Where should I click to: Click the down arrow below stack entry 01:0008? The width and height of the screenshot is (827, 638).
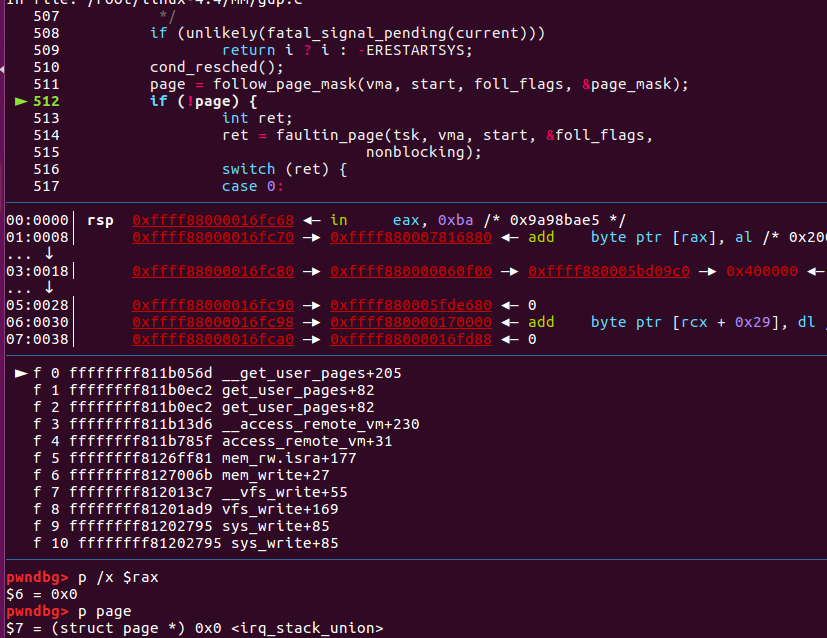pos(47,253)
